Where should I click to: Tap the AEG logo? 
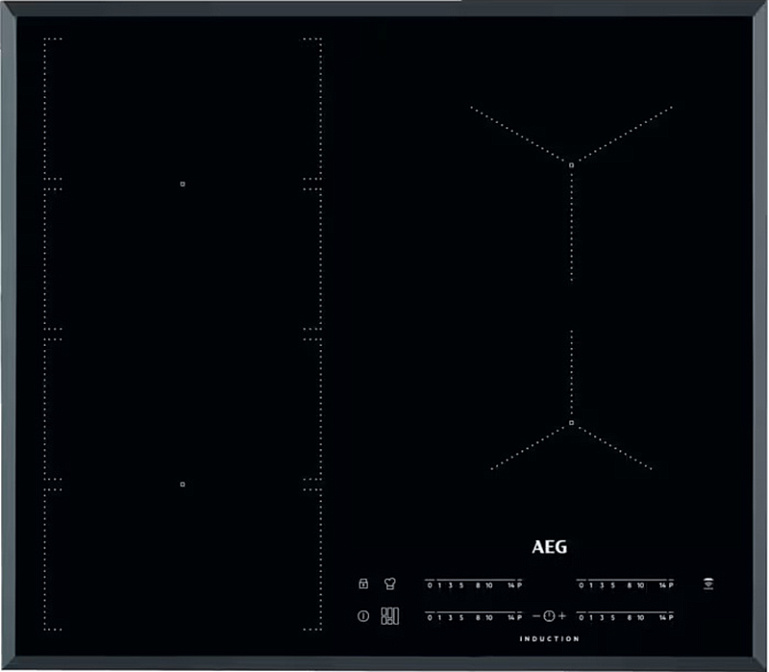click(x=548, y=548)
